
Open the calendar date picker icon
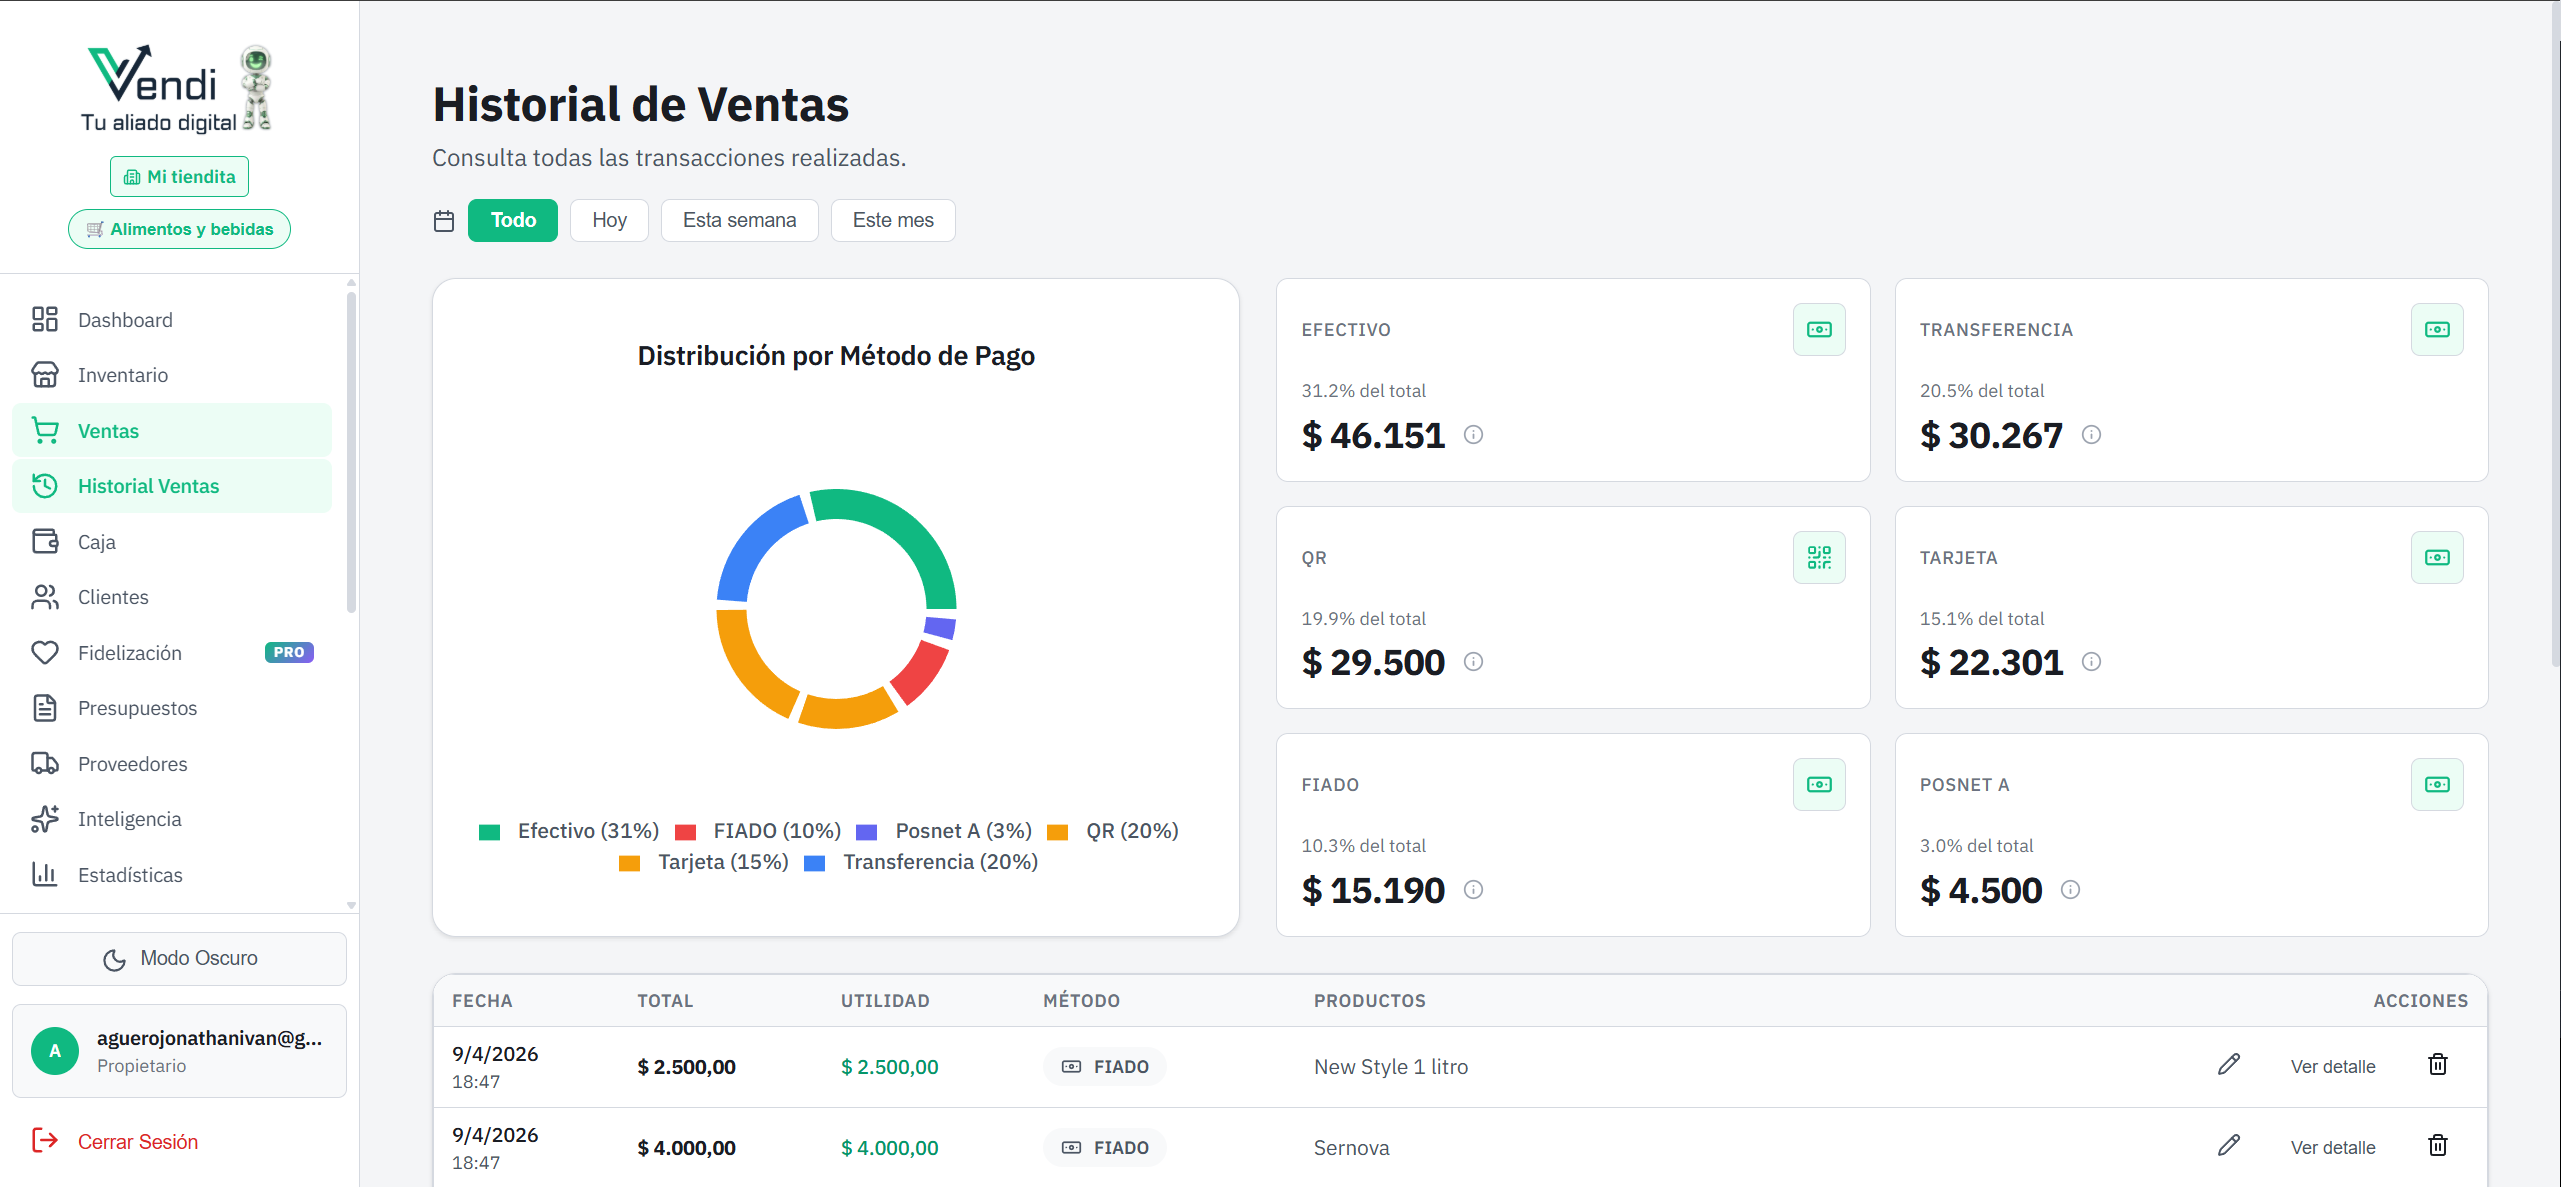(444, 220)
